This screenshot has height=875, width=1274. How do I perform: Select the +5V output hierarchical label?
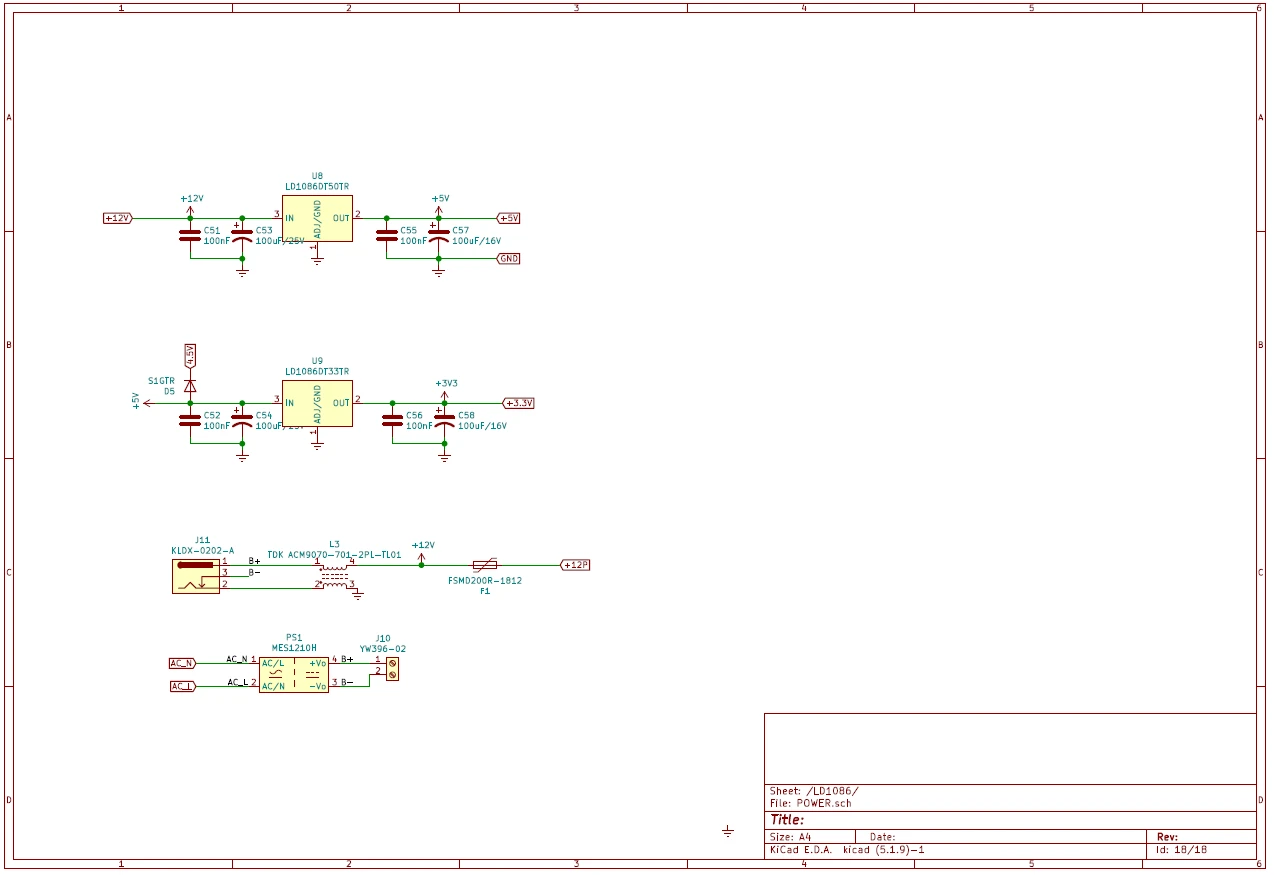point(509,218)
